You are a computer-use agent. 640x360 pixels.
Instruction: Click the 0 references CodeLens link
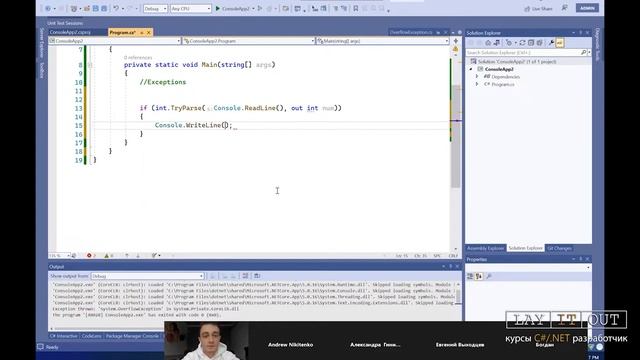coord(138,58)
